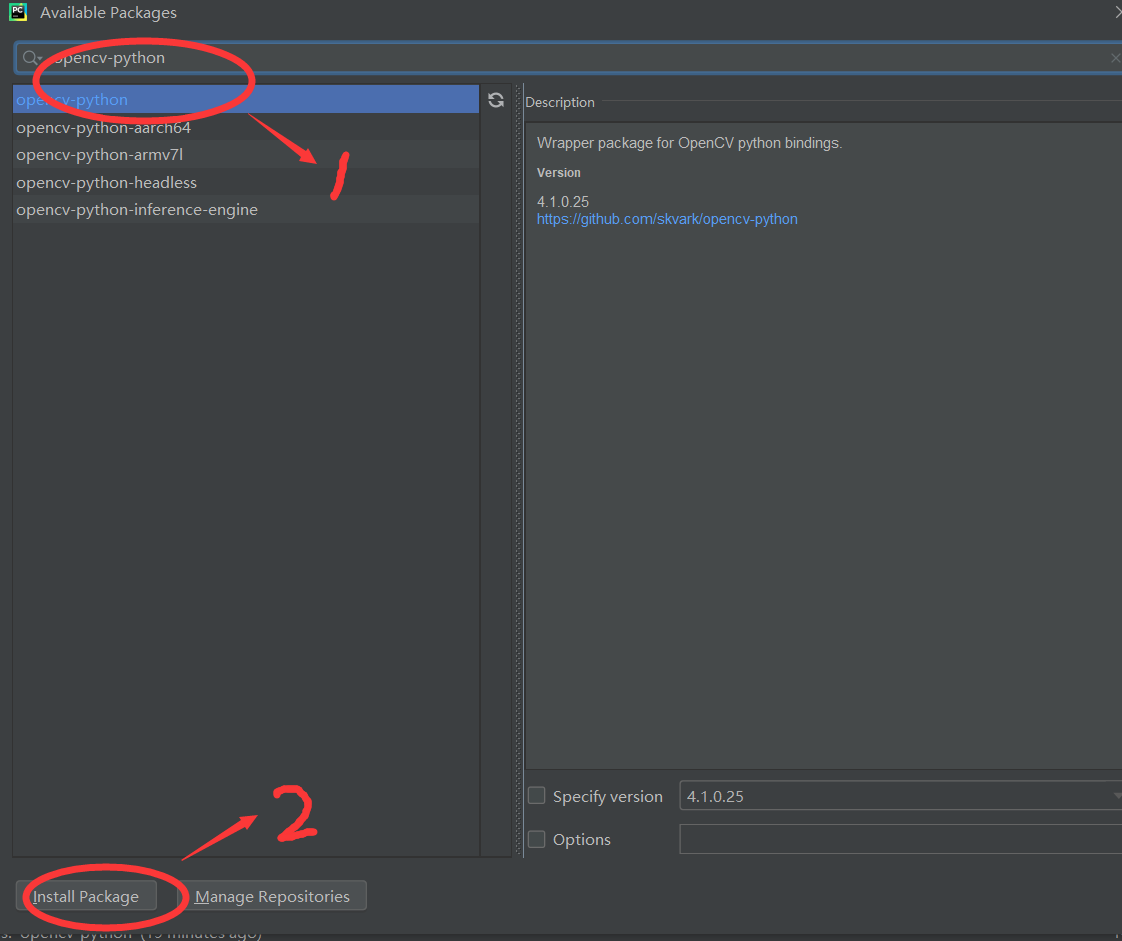This screenshot has width=1122, height=941.
Task: Close the Available Packages dialog
Action: 1117,12
